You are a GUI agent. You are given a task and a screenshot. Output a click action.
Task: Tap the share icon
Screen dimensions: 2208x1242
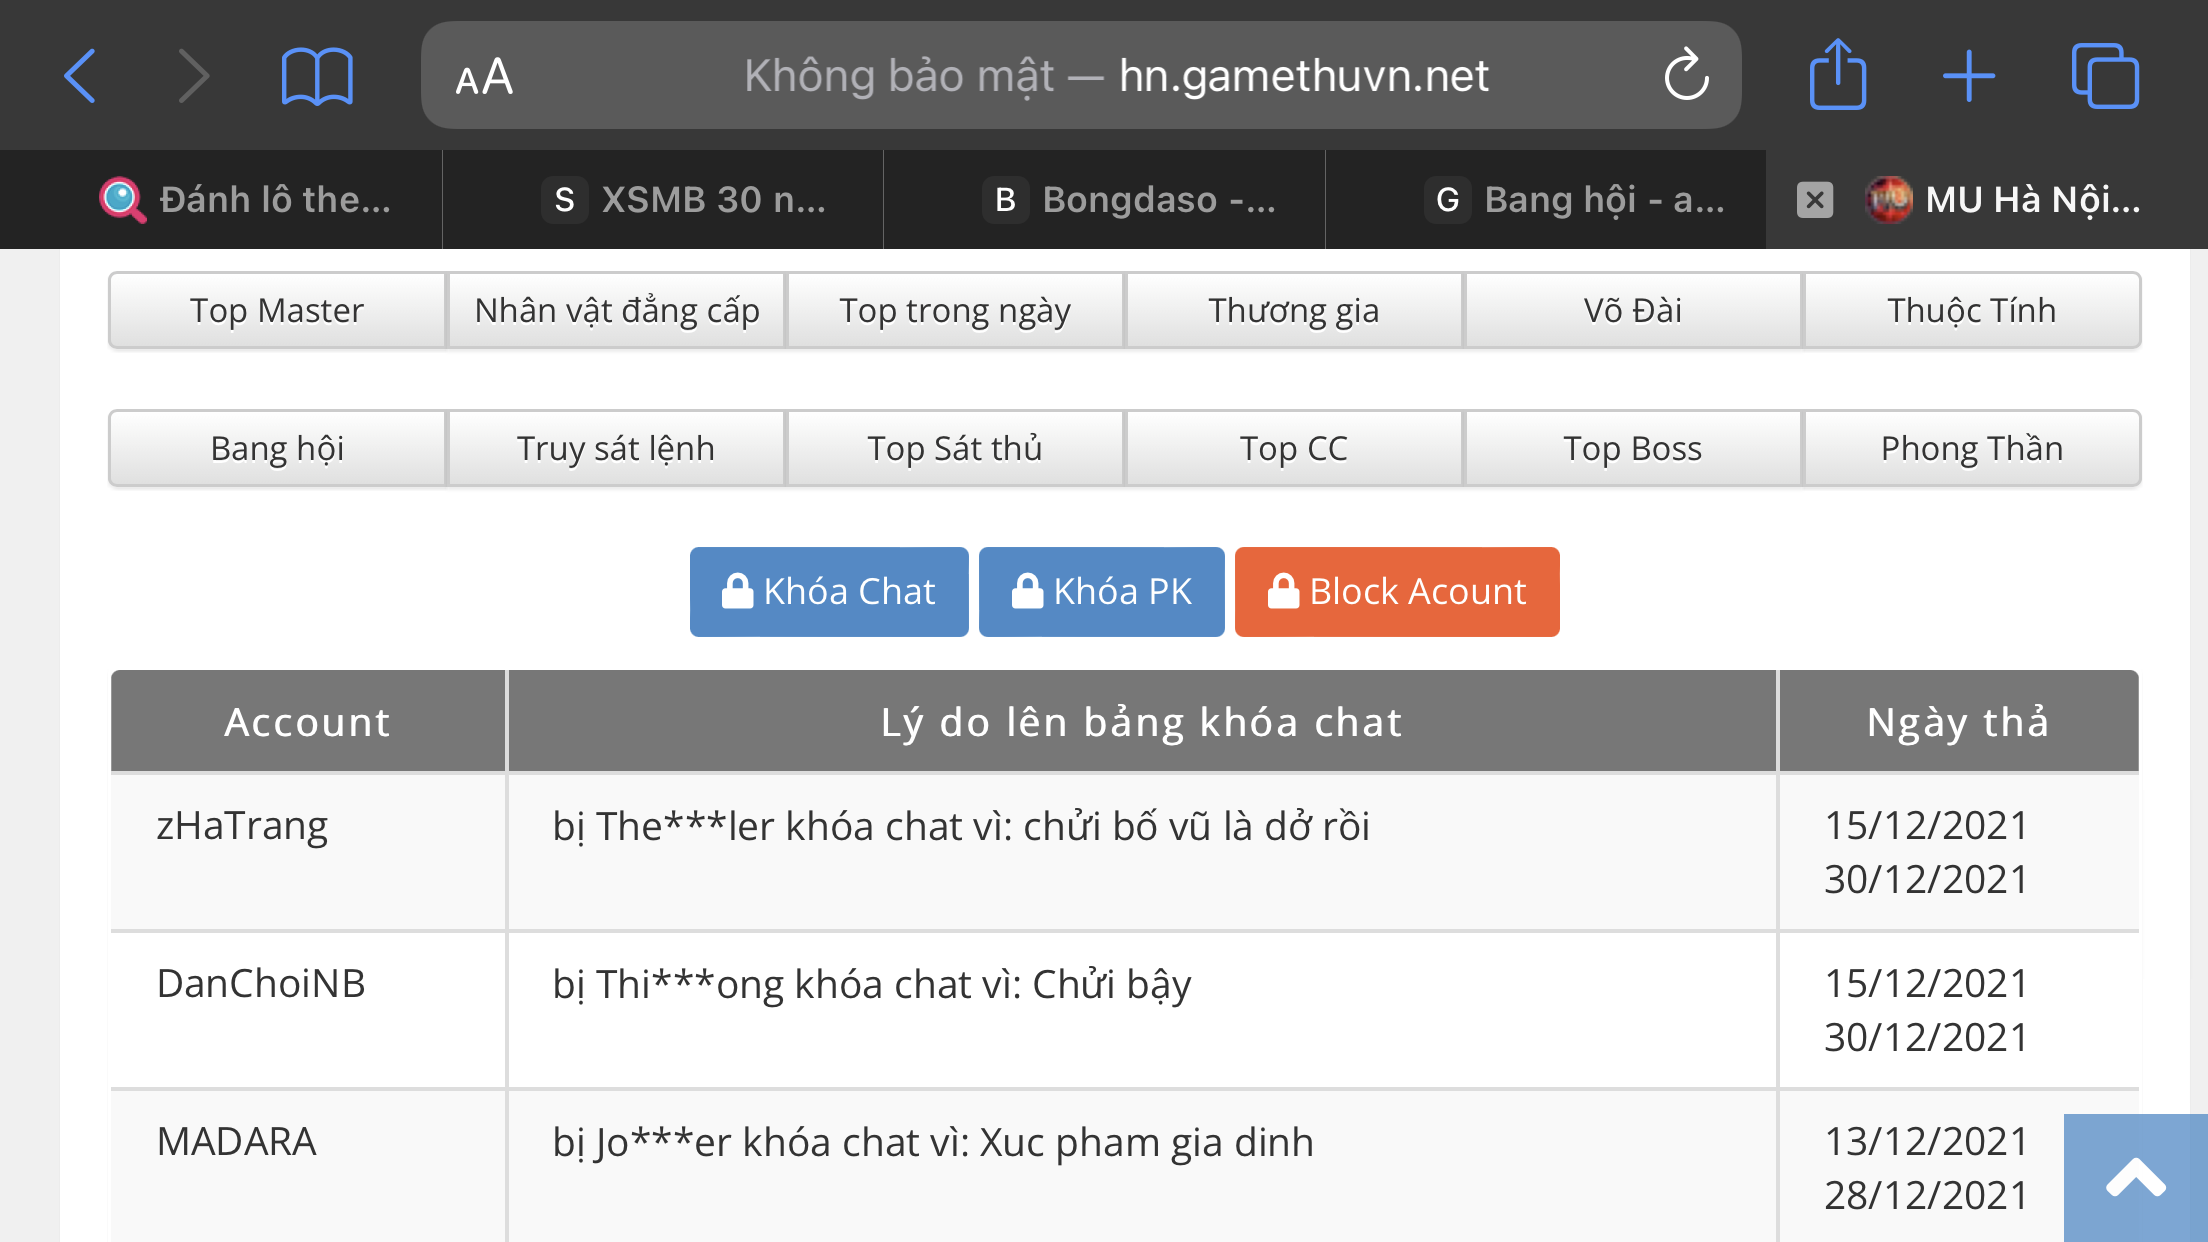tap(1837, 76)
